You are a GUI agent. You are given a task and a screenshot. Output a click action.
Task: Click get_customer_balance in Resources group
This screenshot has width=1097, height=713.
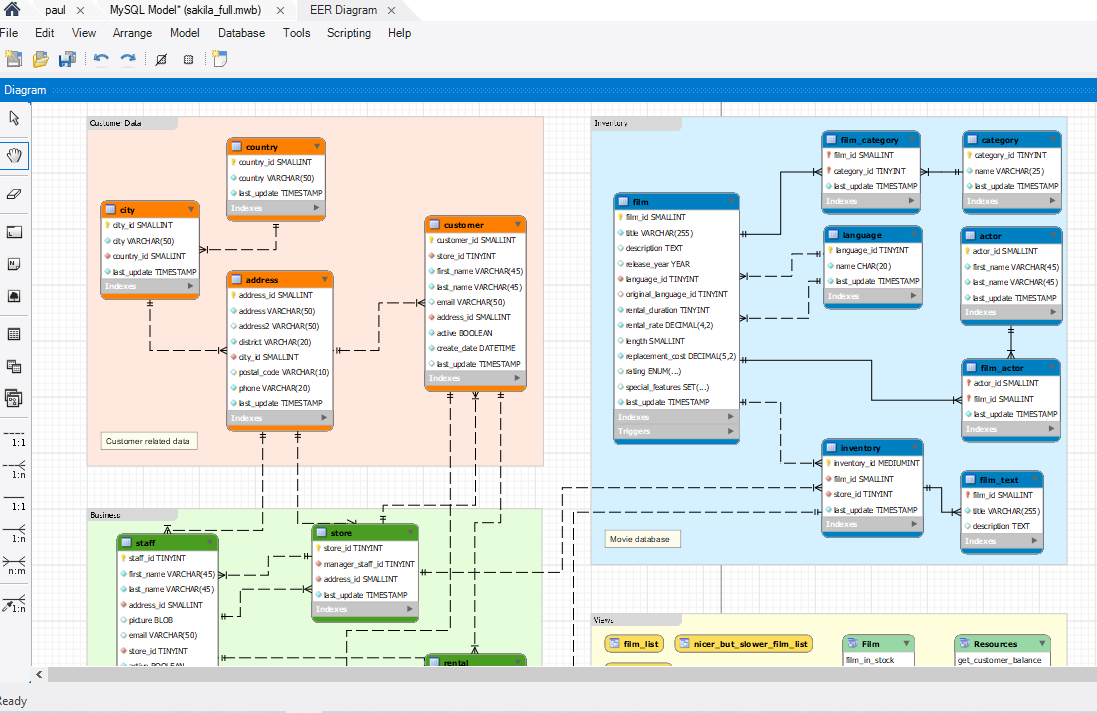tap(999, 660)
